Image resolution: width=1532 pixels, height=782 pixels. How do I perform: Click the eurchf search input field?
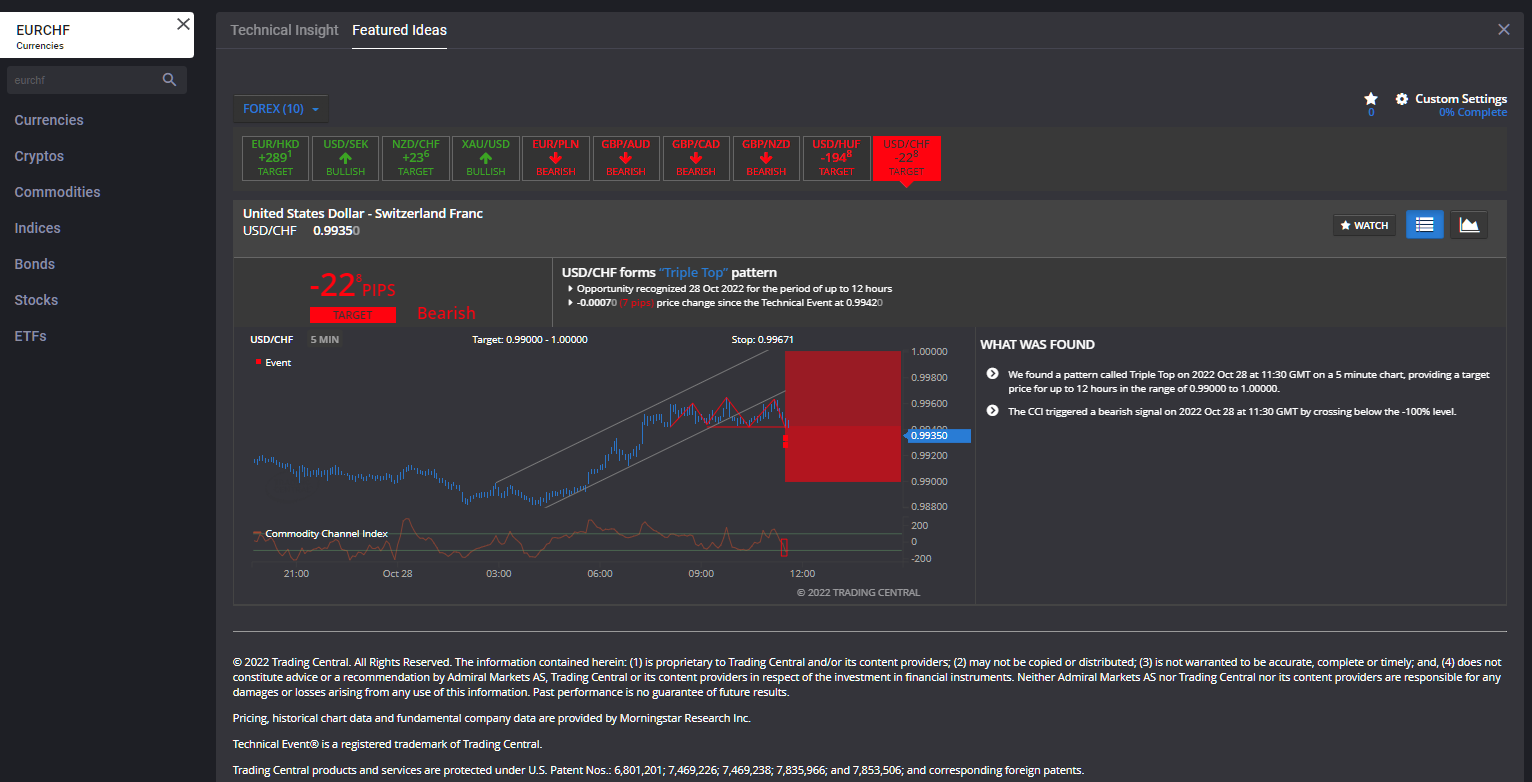pos(80,79)
